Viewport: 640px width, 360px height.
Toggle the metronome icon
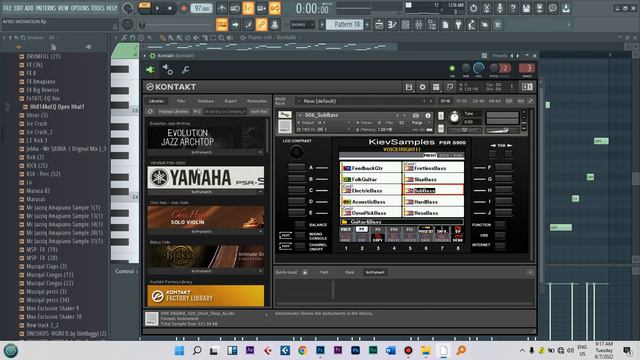[222, 8]
